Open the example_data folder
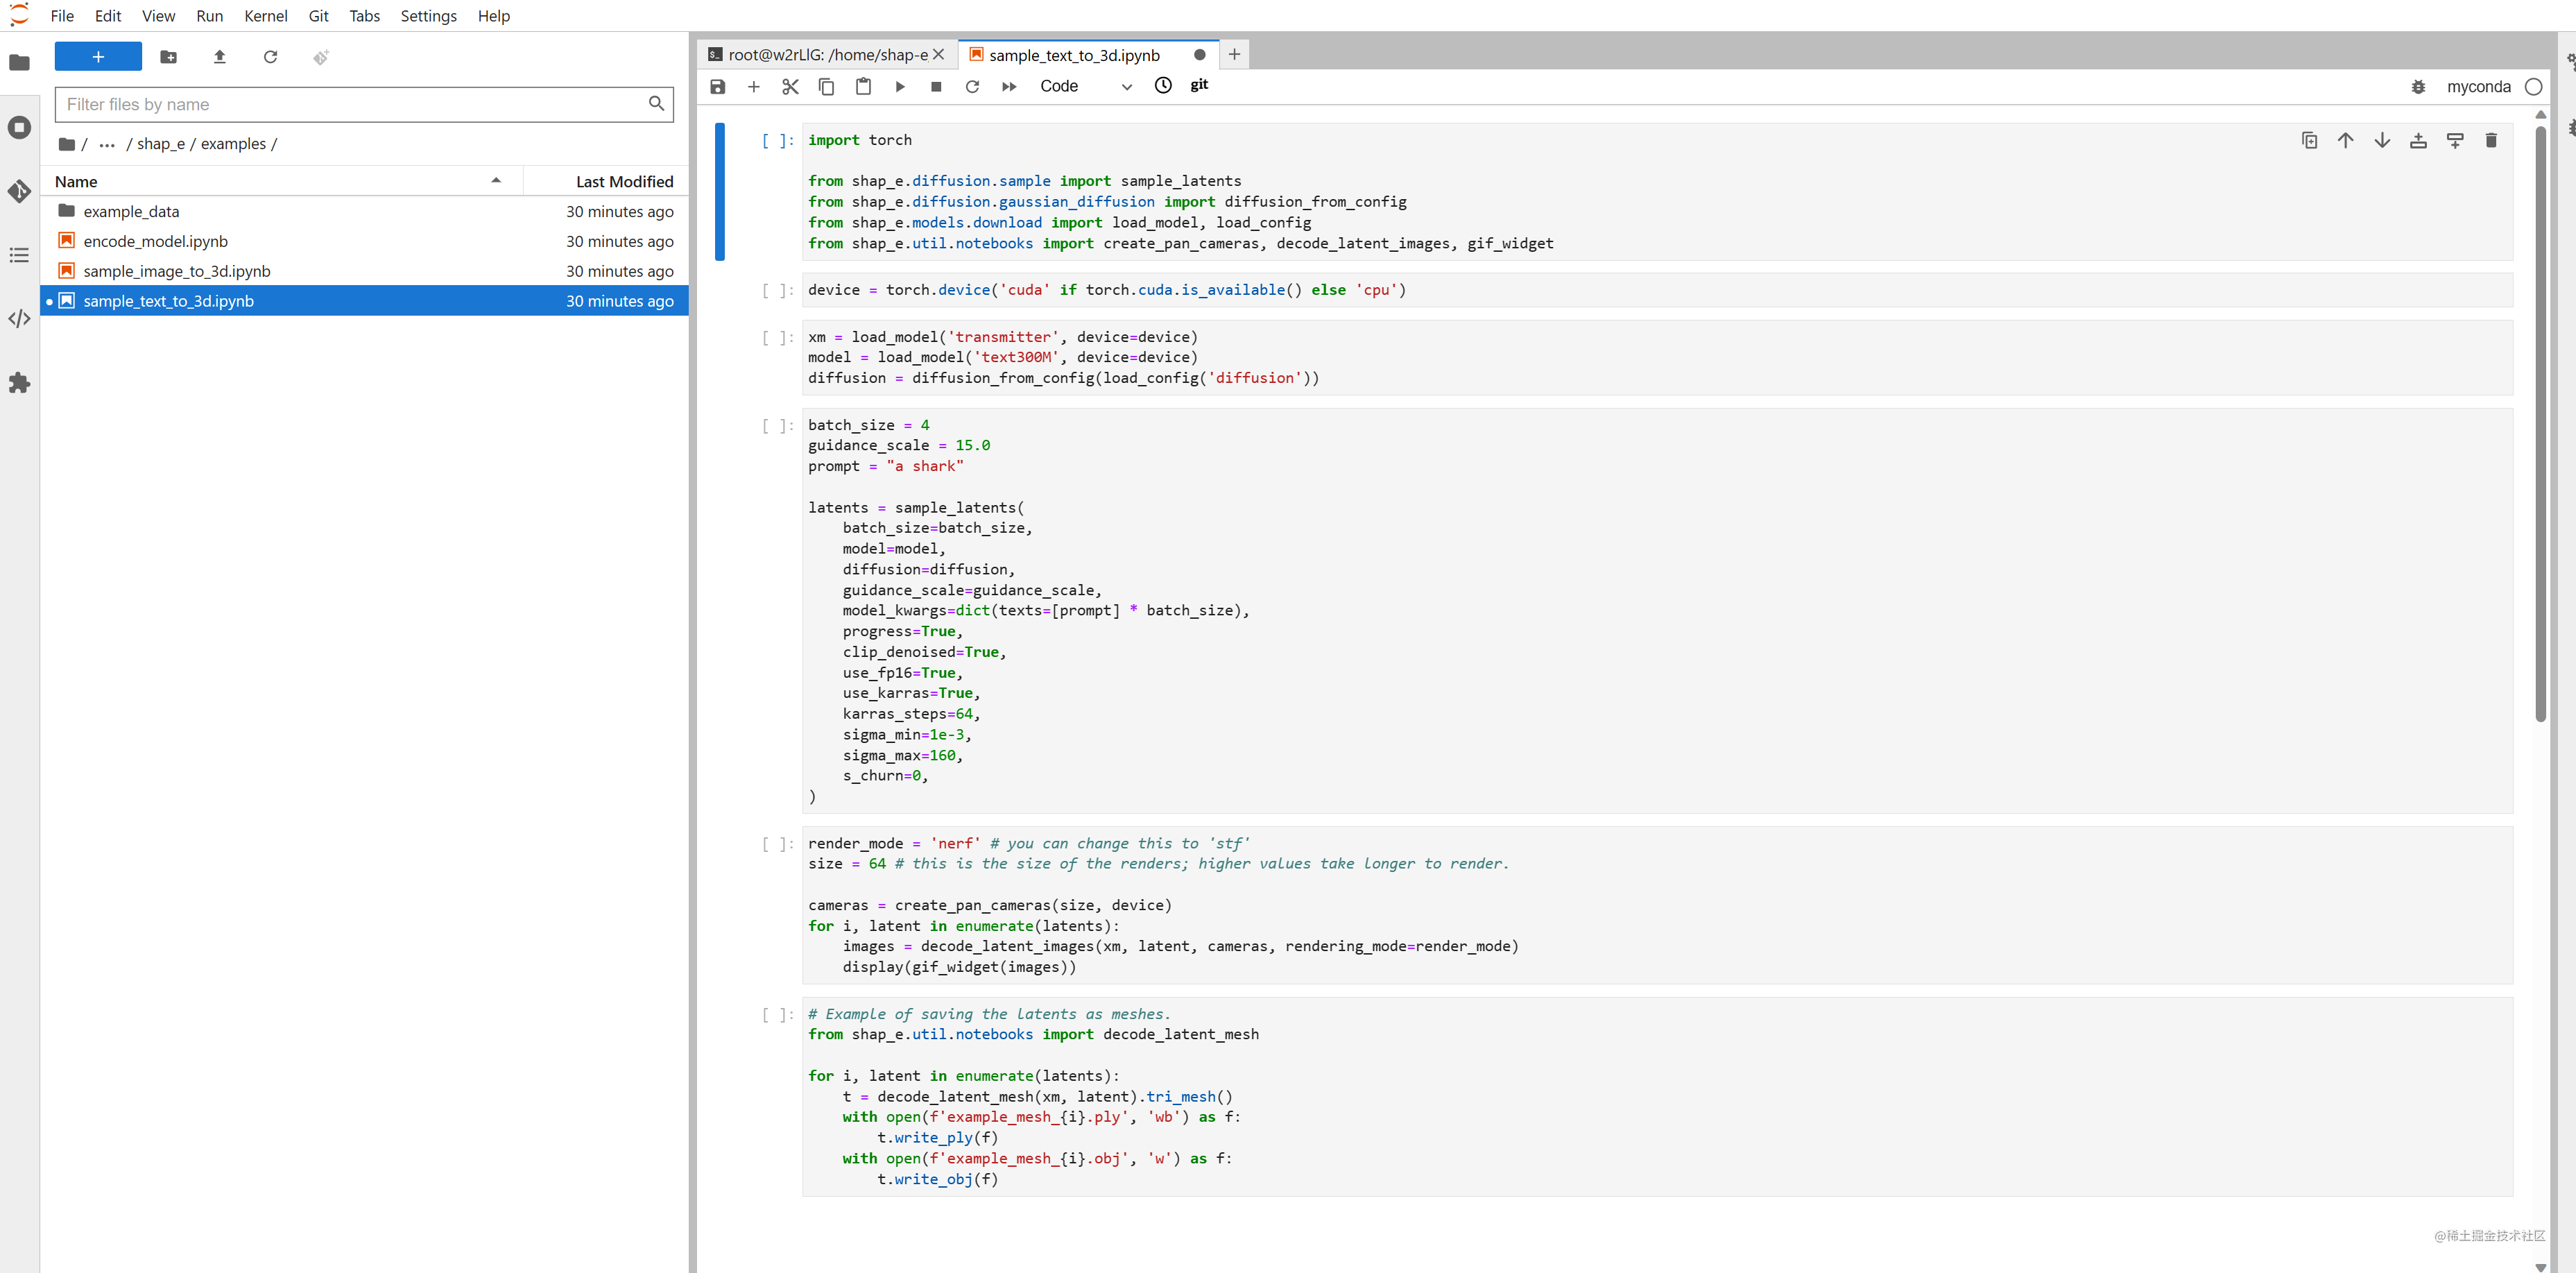Screen dimensions: 2576x1273 (364, 211)
